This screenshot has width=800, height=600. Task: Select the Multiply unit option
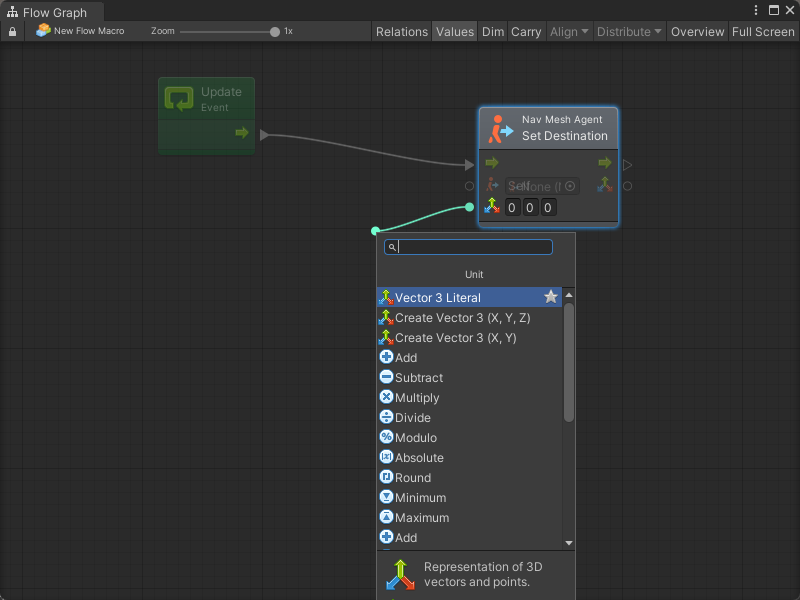tap(417, 398)
